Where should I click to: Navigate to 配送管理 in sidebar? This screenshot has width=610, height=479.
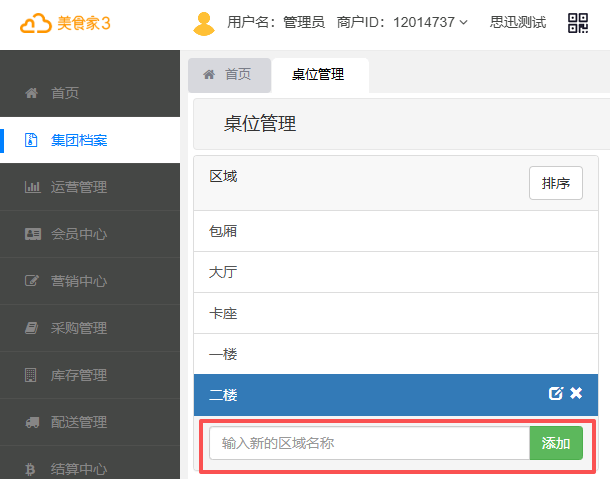79,422
